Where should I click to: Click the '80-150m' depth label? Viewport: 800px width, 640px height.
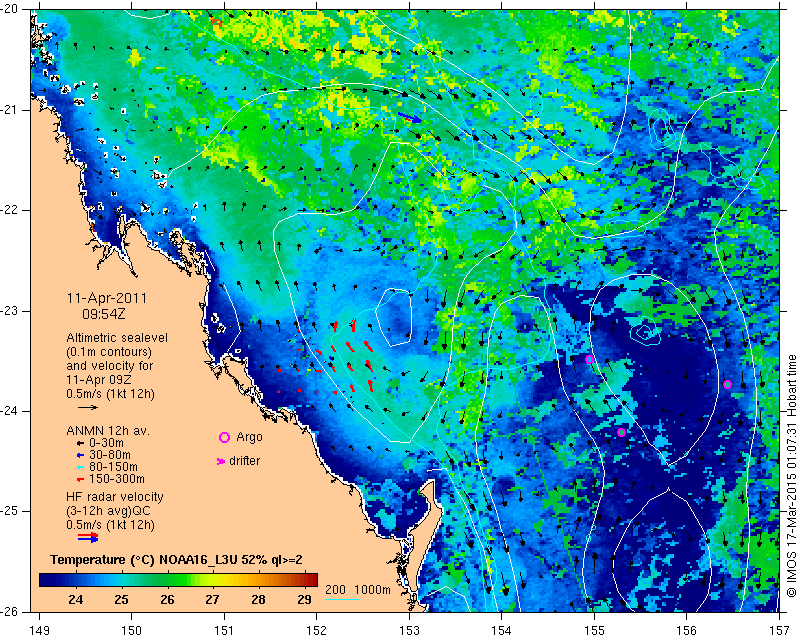tap(113, 467)
